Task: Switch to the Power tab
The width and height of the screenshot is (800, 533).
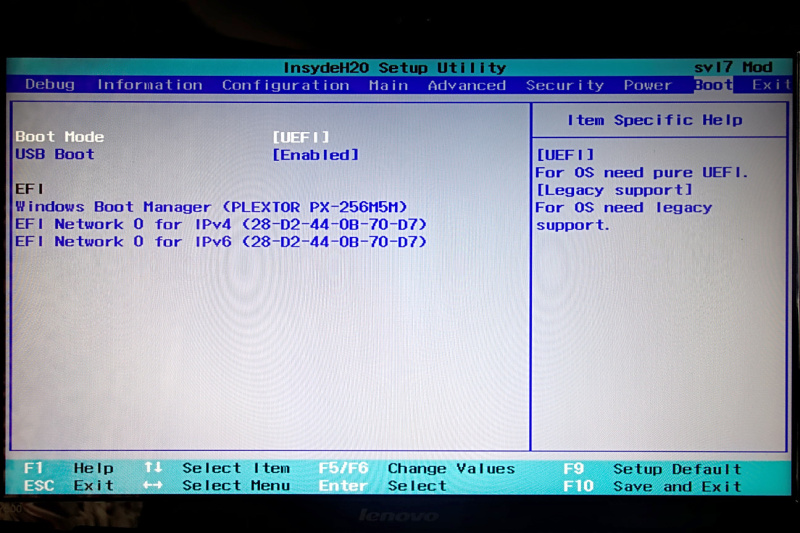Action: tap(647, 85)
